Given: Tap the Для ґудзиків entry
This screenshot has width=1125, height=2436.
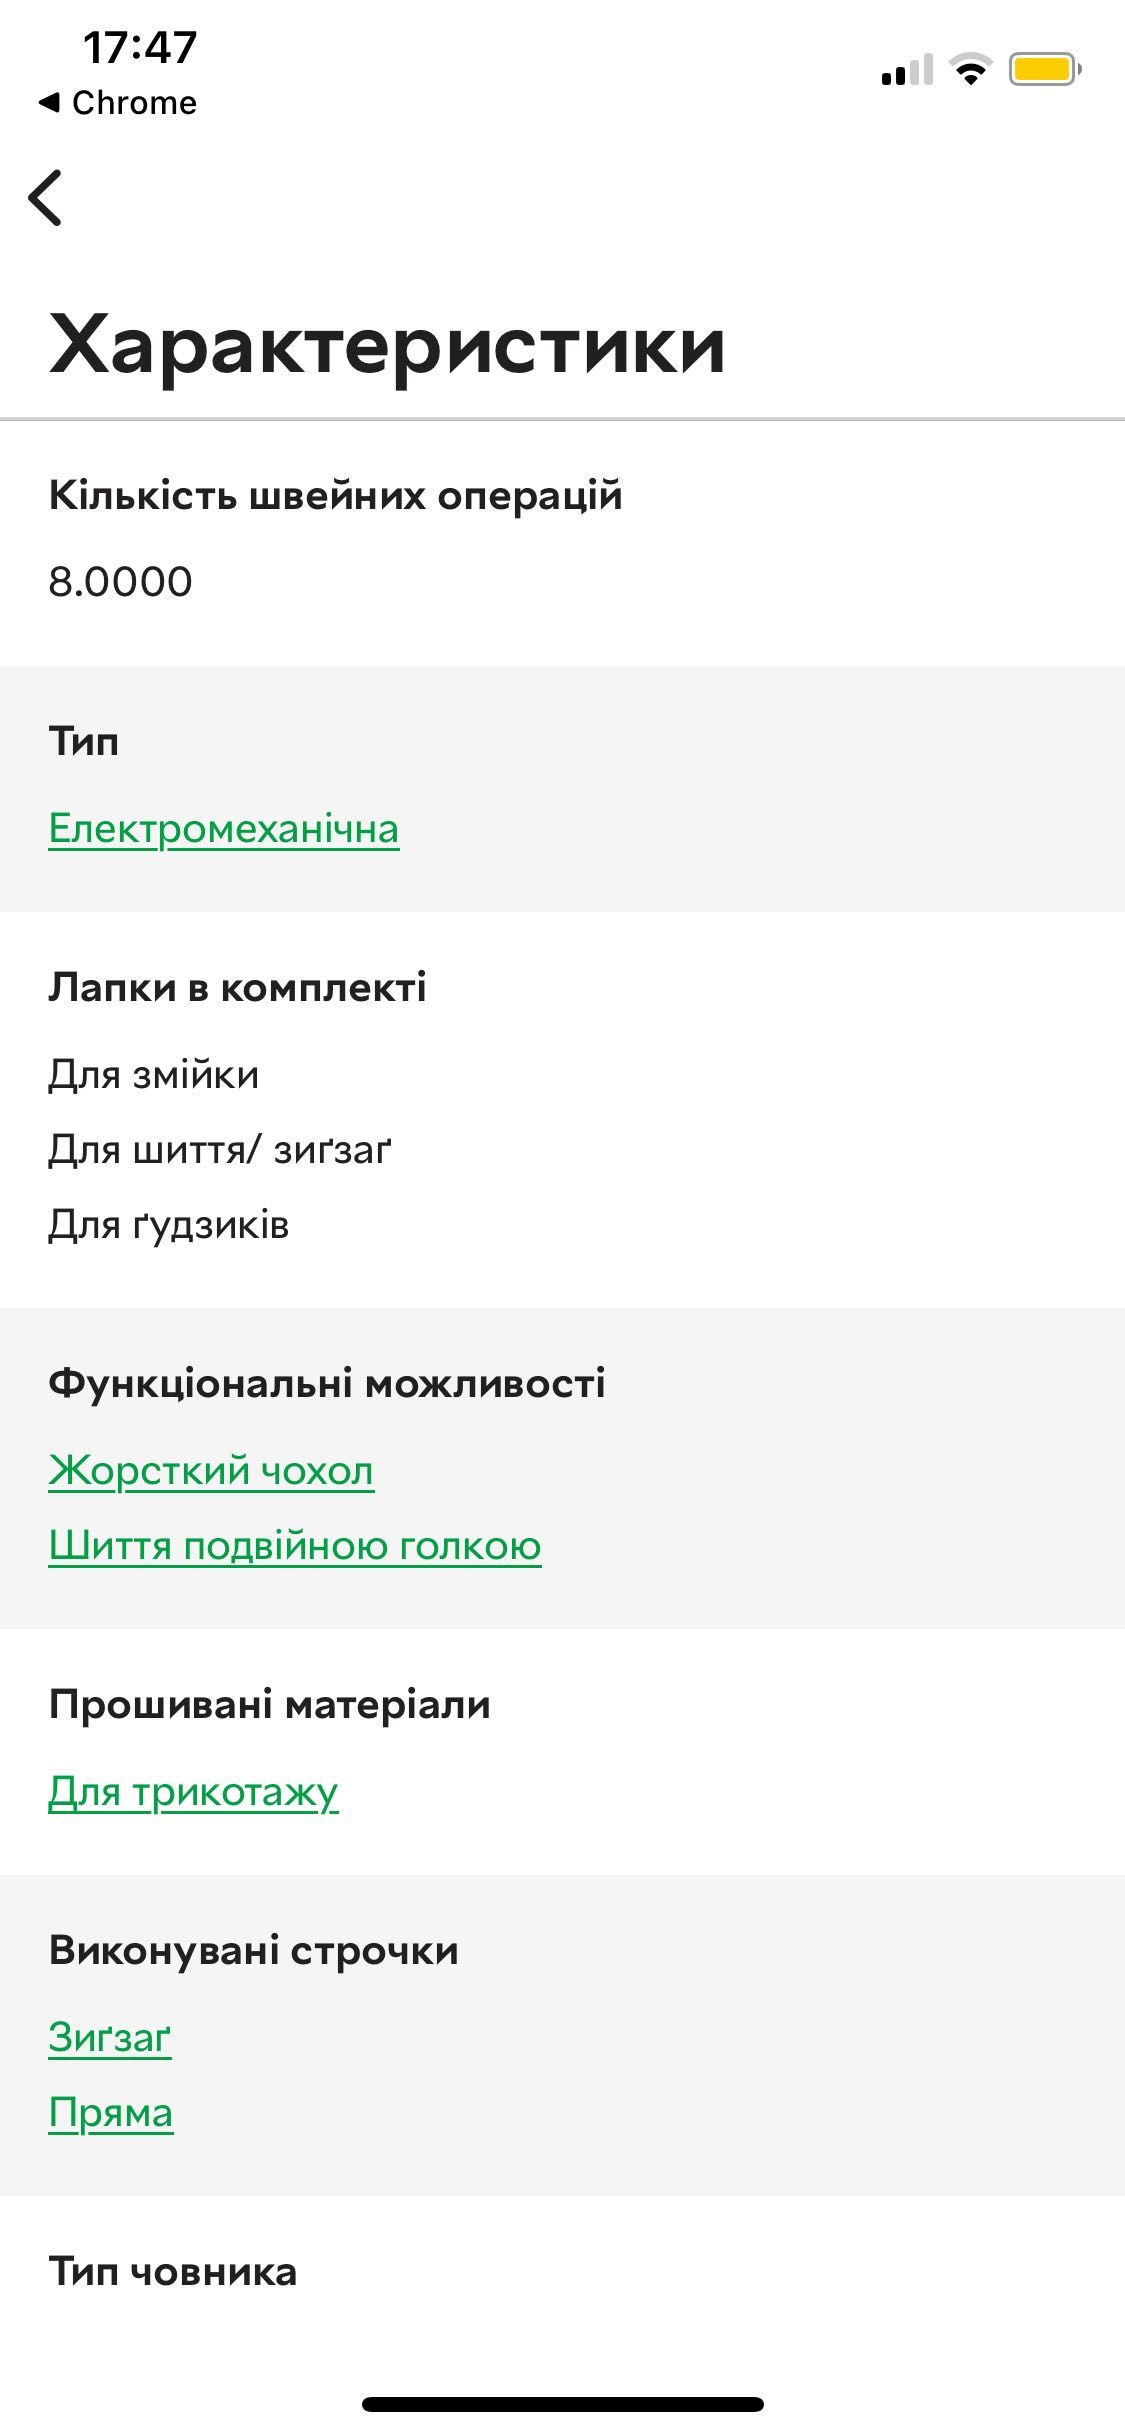Looking at the screenshot, I should pos(169,1225).
